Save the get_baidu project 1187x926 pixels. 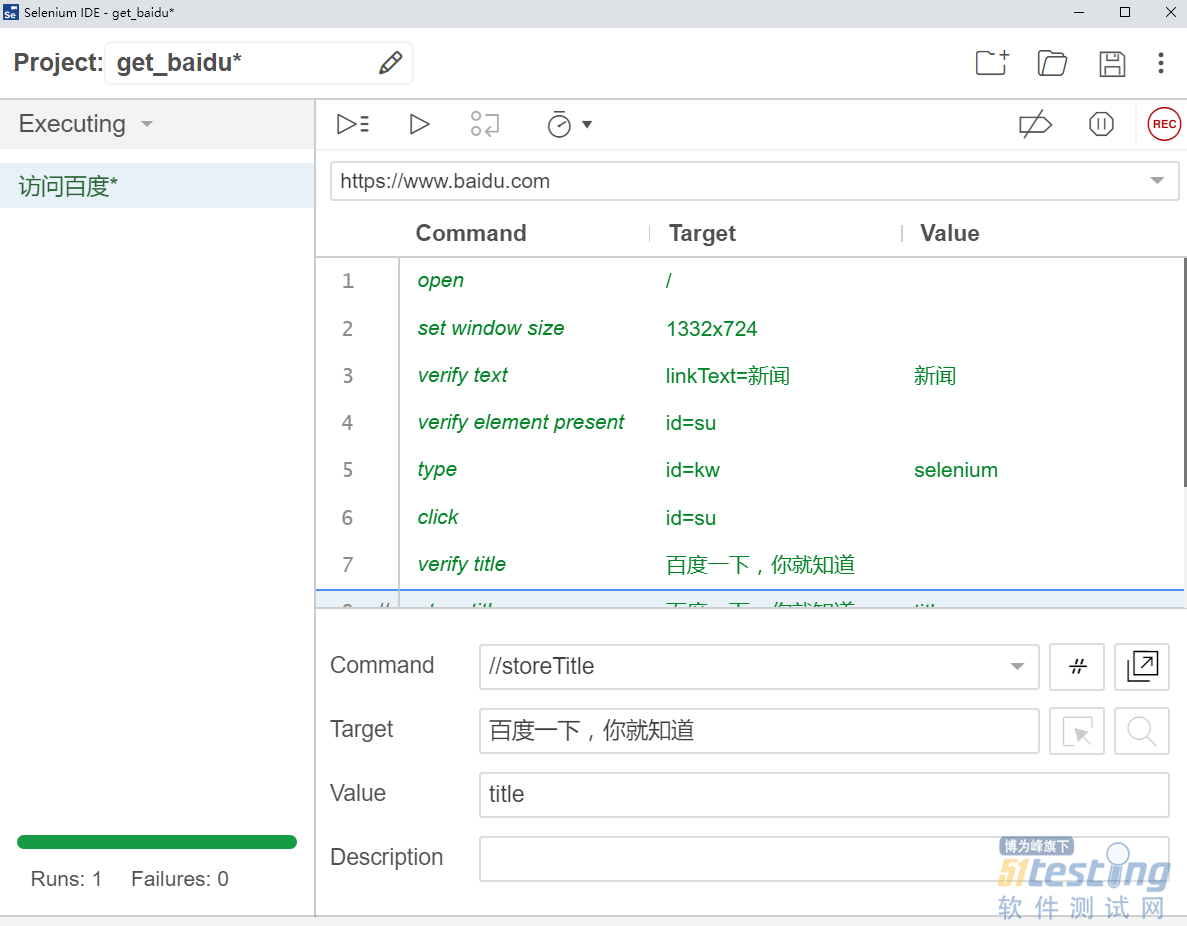tap(1111, 64)
